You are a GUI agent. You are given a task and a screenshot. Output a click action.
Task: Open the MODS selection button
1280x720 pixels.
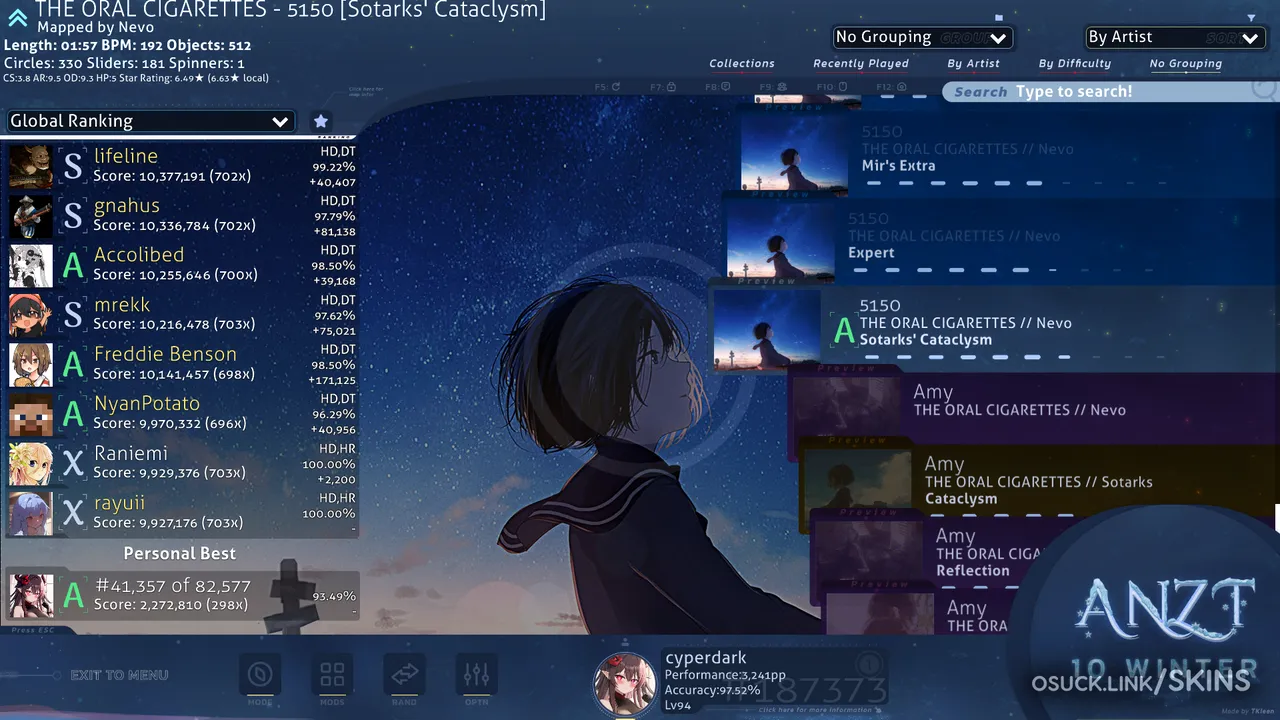point(332,676)
